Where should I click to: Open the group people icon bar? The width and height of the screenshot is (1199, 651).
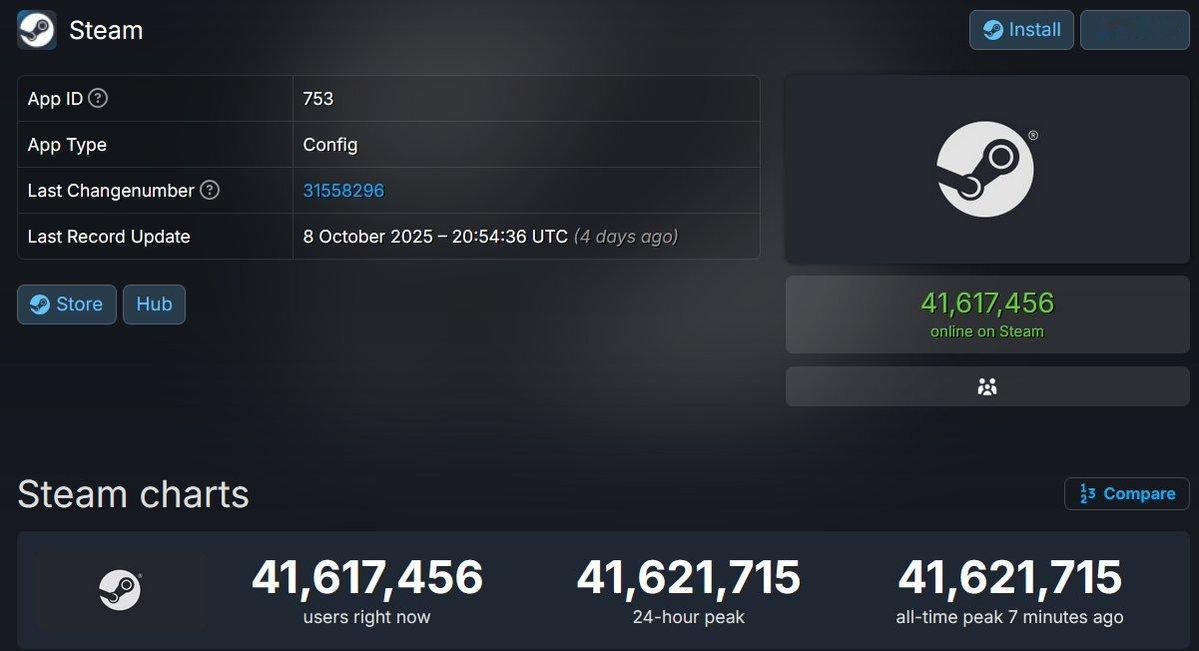click(987, 386)
